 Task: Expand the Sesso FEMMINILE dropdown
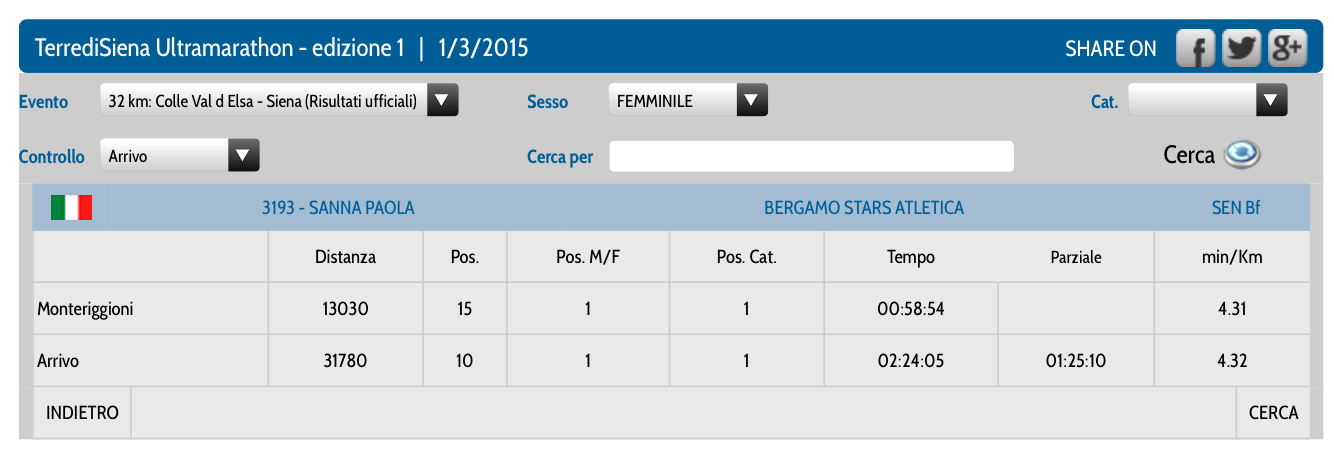point(752,100)
